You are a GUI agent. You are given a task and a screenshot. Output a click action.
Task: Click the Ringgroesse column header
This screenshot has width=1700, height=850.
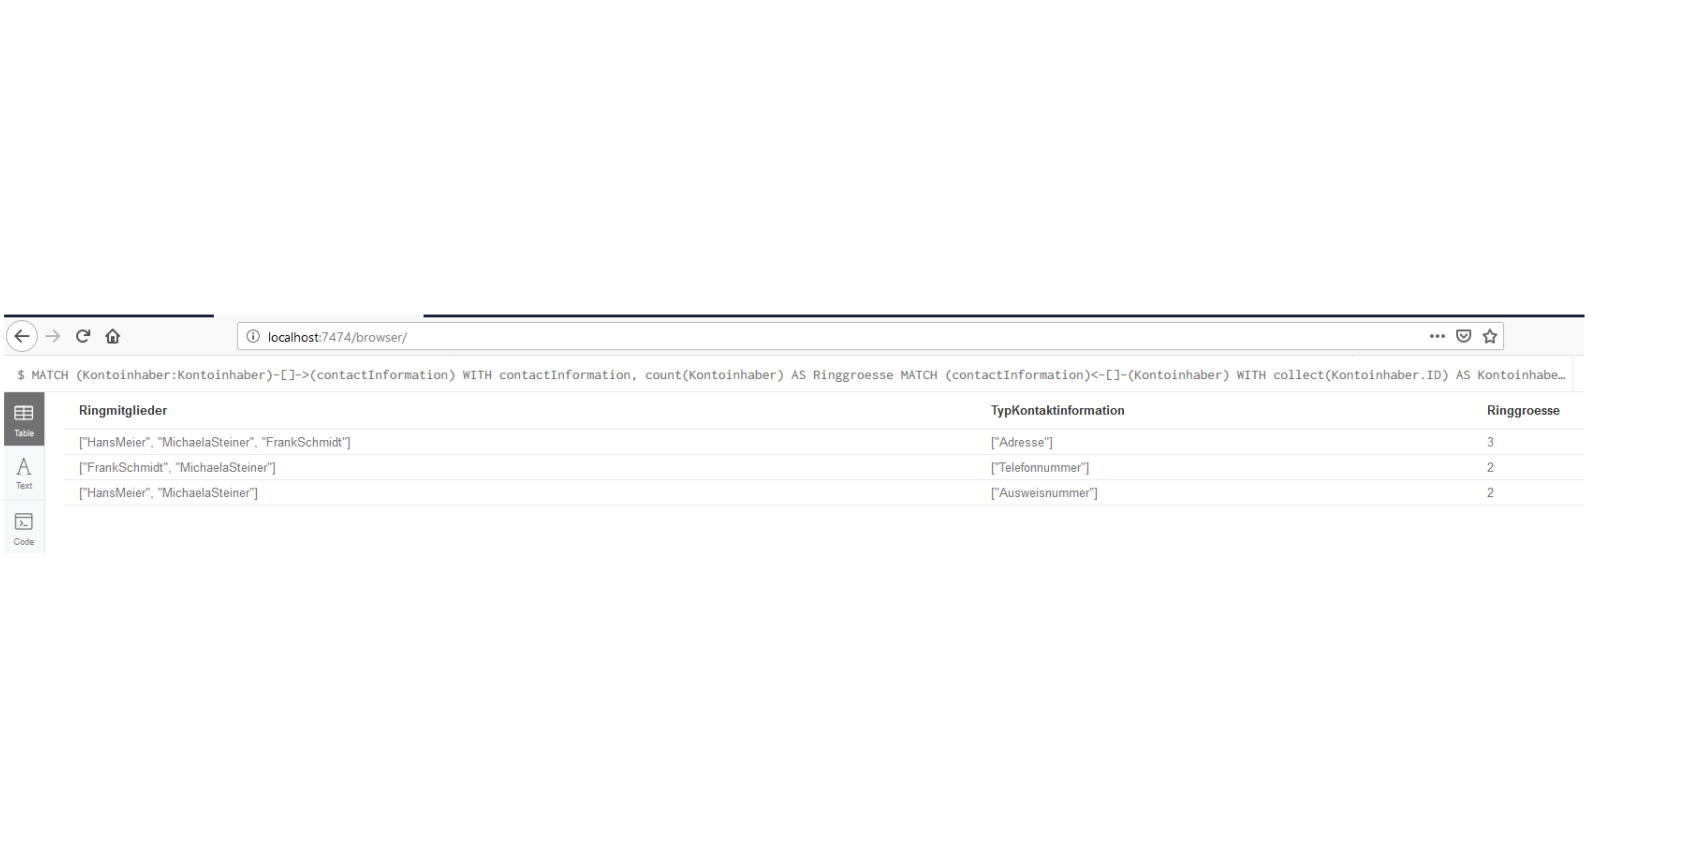click(1523, 411)
